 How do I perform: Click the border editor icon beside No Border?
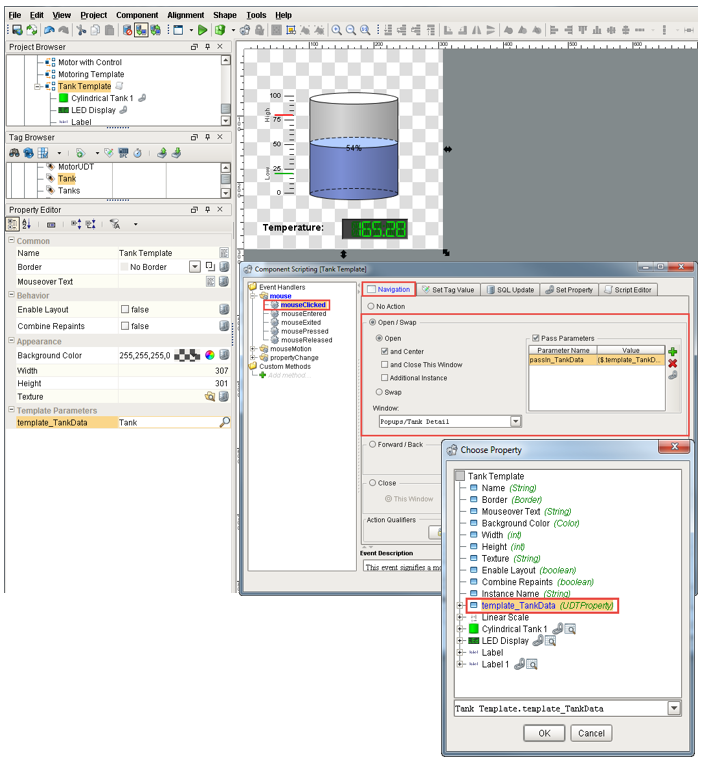click(210, 266)
